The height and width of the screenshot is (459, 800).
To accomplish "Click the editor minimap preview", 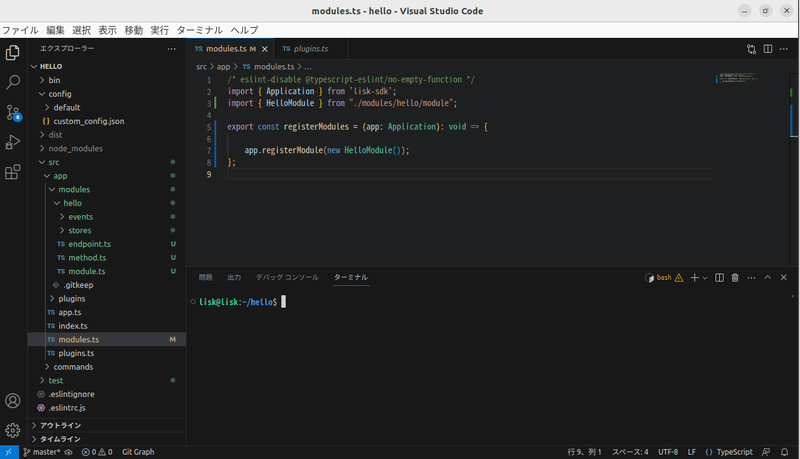I will pos(737,78).
